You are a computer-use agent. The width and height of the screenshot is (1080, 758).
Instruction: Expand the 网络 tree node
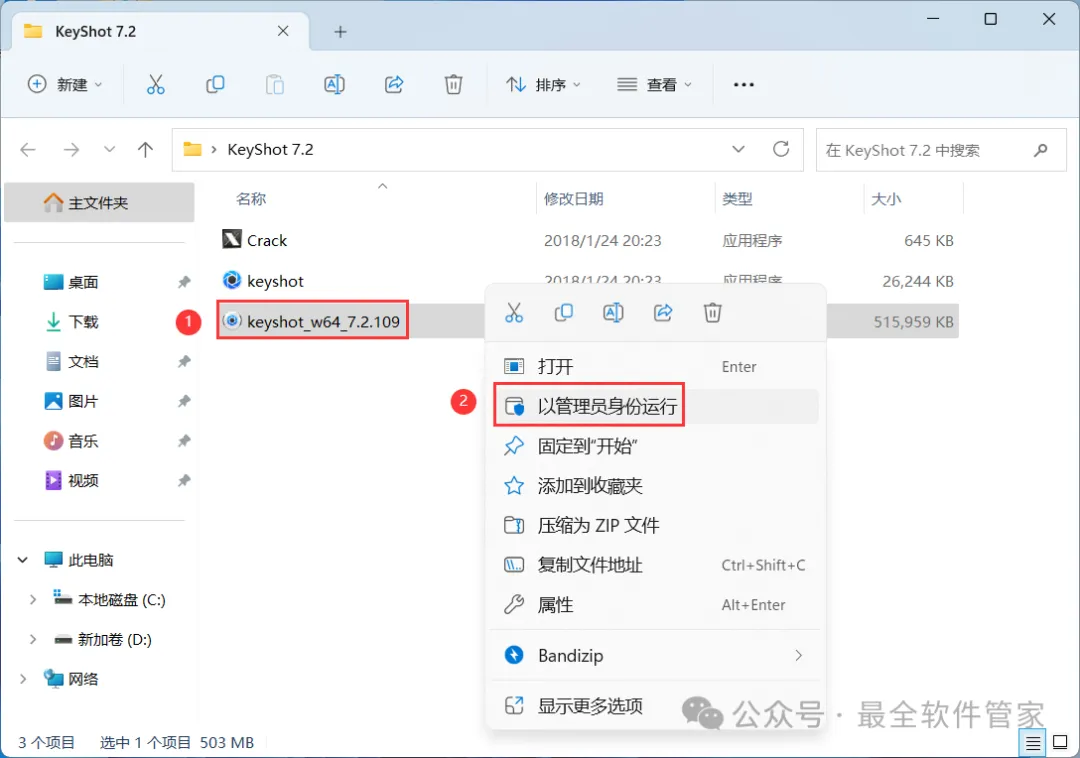point(23,679)
